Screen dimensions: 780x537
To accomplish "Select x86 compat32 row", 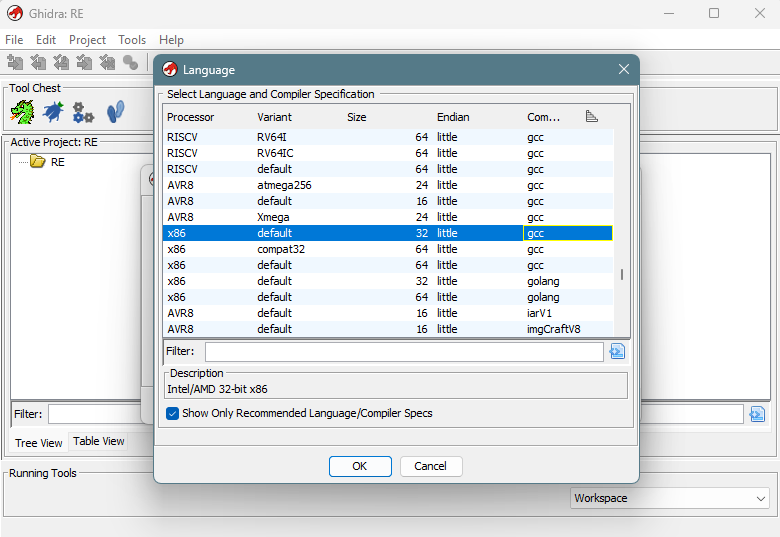I will [389, 249].
